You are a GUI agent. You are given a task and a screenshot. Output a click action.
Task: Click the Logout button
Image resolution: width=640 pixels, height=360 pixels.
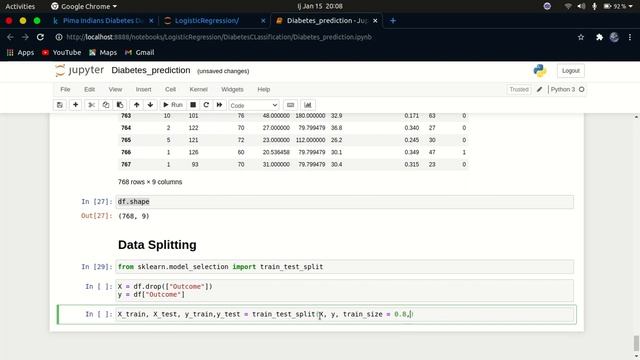pos(571,71)
